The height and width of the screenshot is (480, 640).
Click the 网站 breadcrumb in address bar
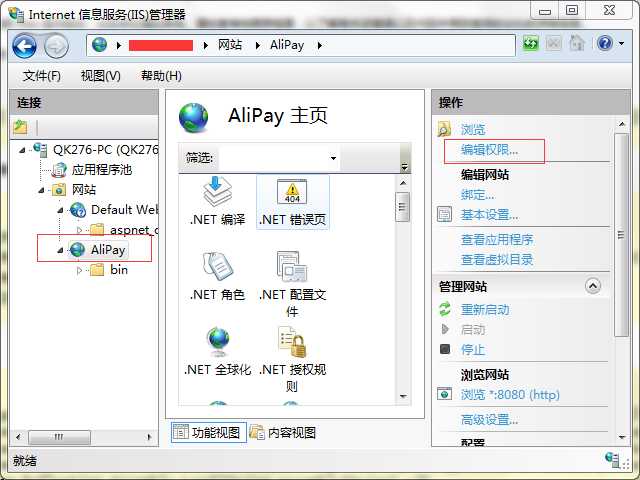[x=230, y=44]
